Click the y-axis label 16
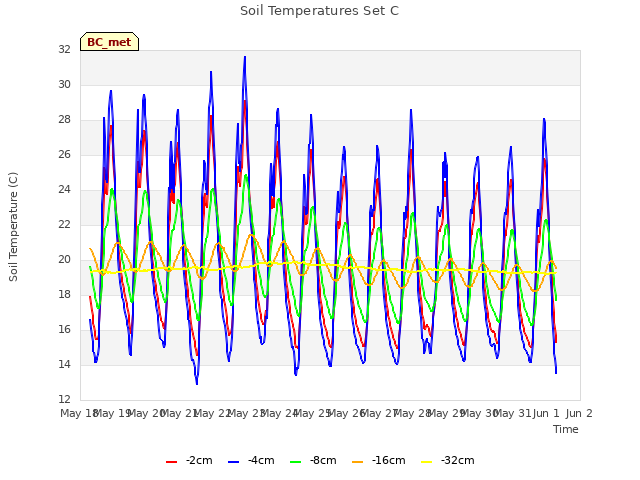640x480 pixels. [x=64, y=329]
